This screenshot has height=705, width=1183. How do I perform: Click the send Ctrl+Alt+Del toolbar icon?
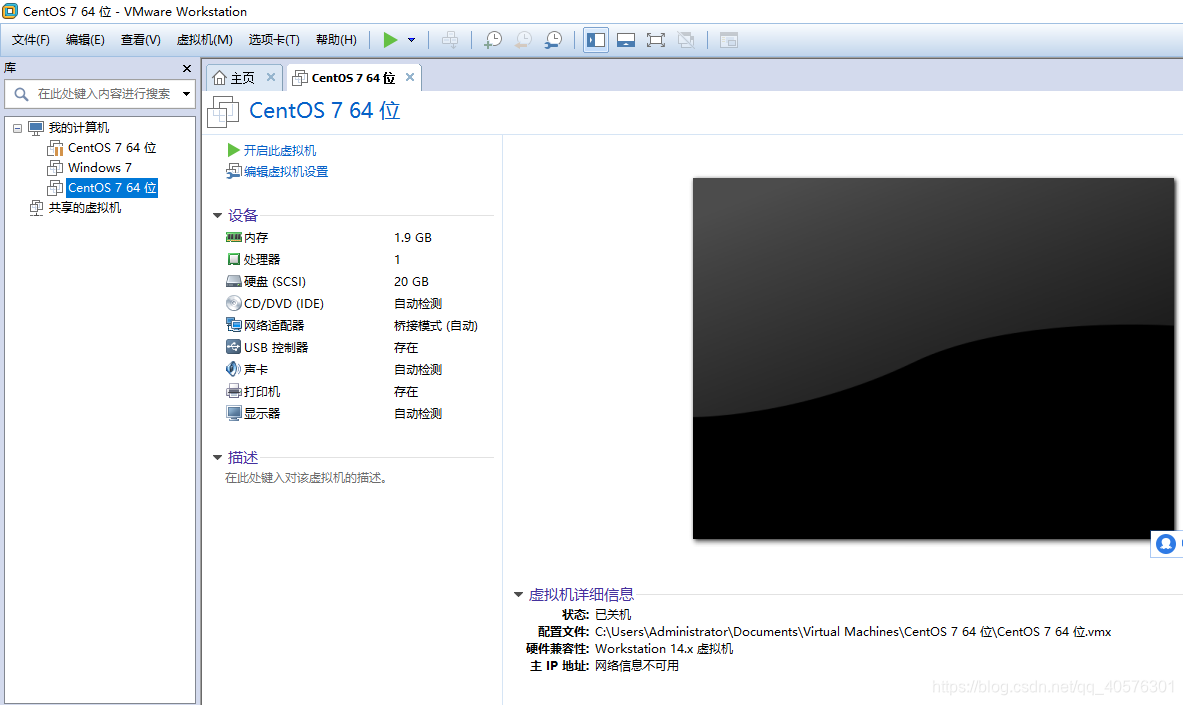point(450,40)
